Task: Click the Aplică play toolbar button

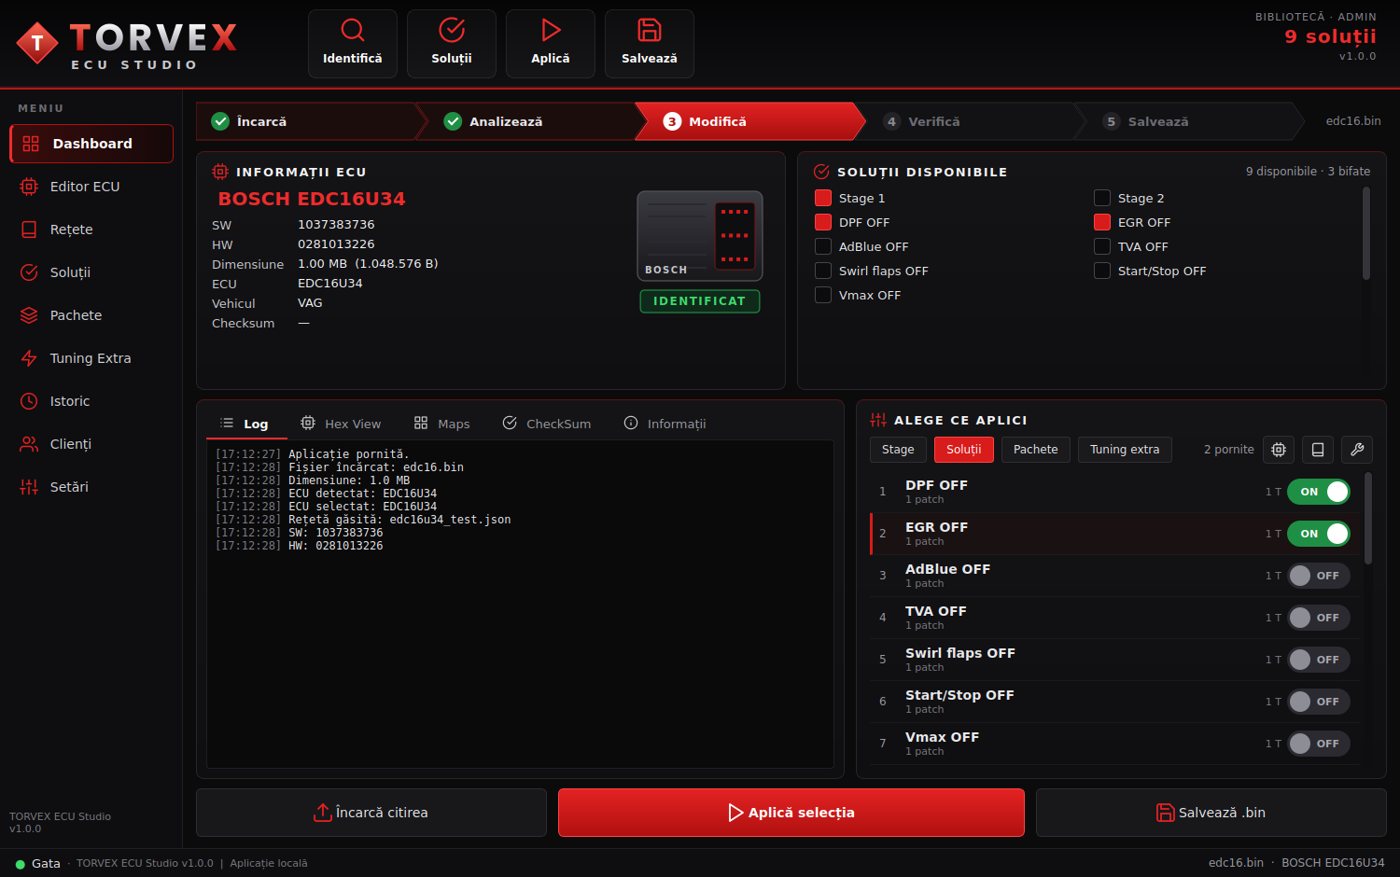Action: (550, 44)
